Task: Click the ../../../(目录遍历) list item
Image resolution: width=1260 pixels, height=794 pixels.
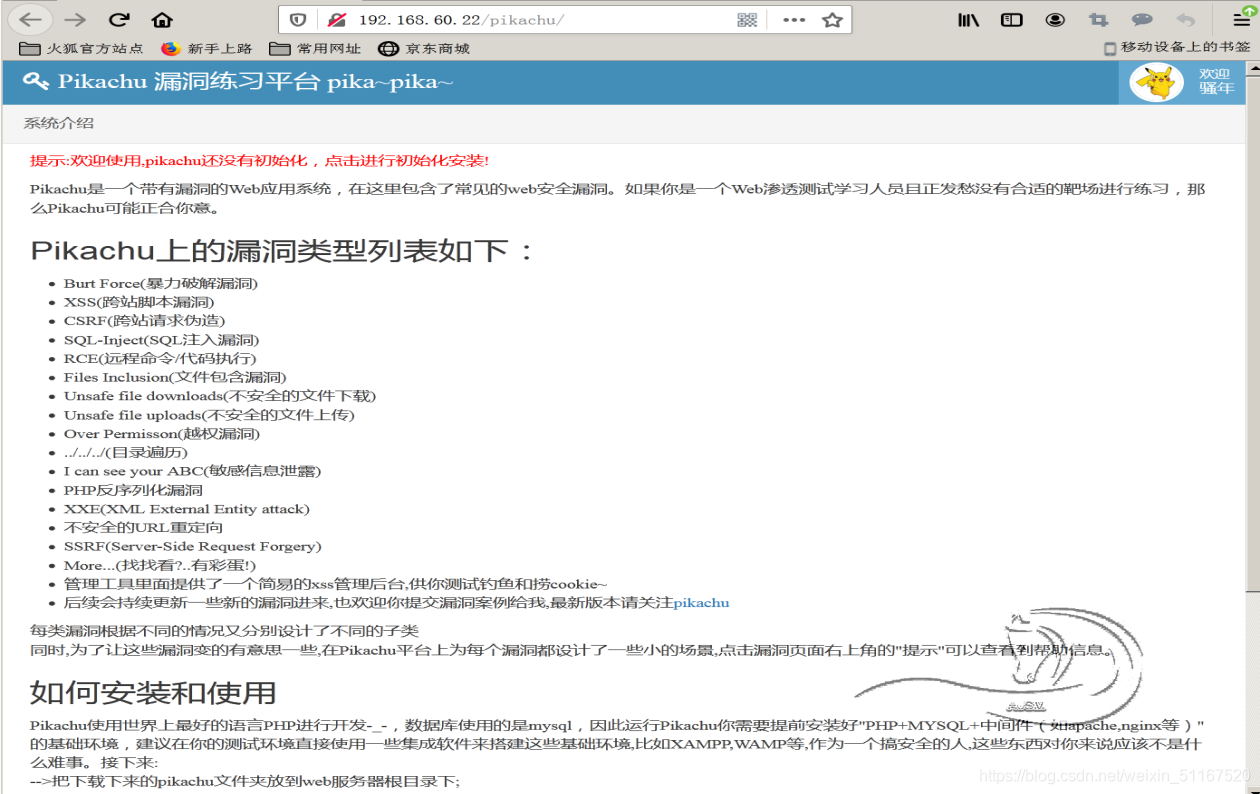Action: tap(126, 452)
